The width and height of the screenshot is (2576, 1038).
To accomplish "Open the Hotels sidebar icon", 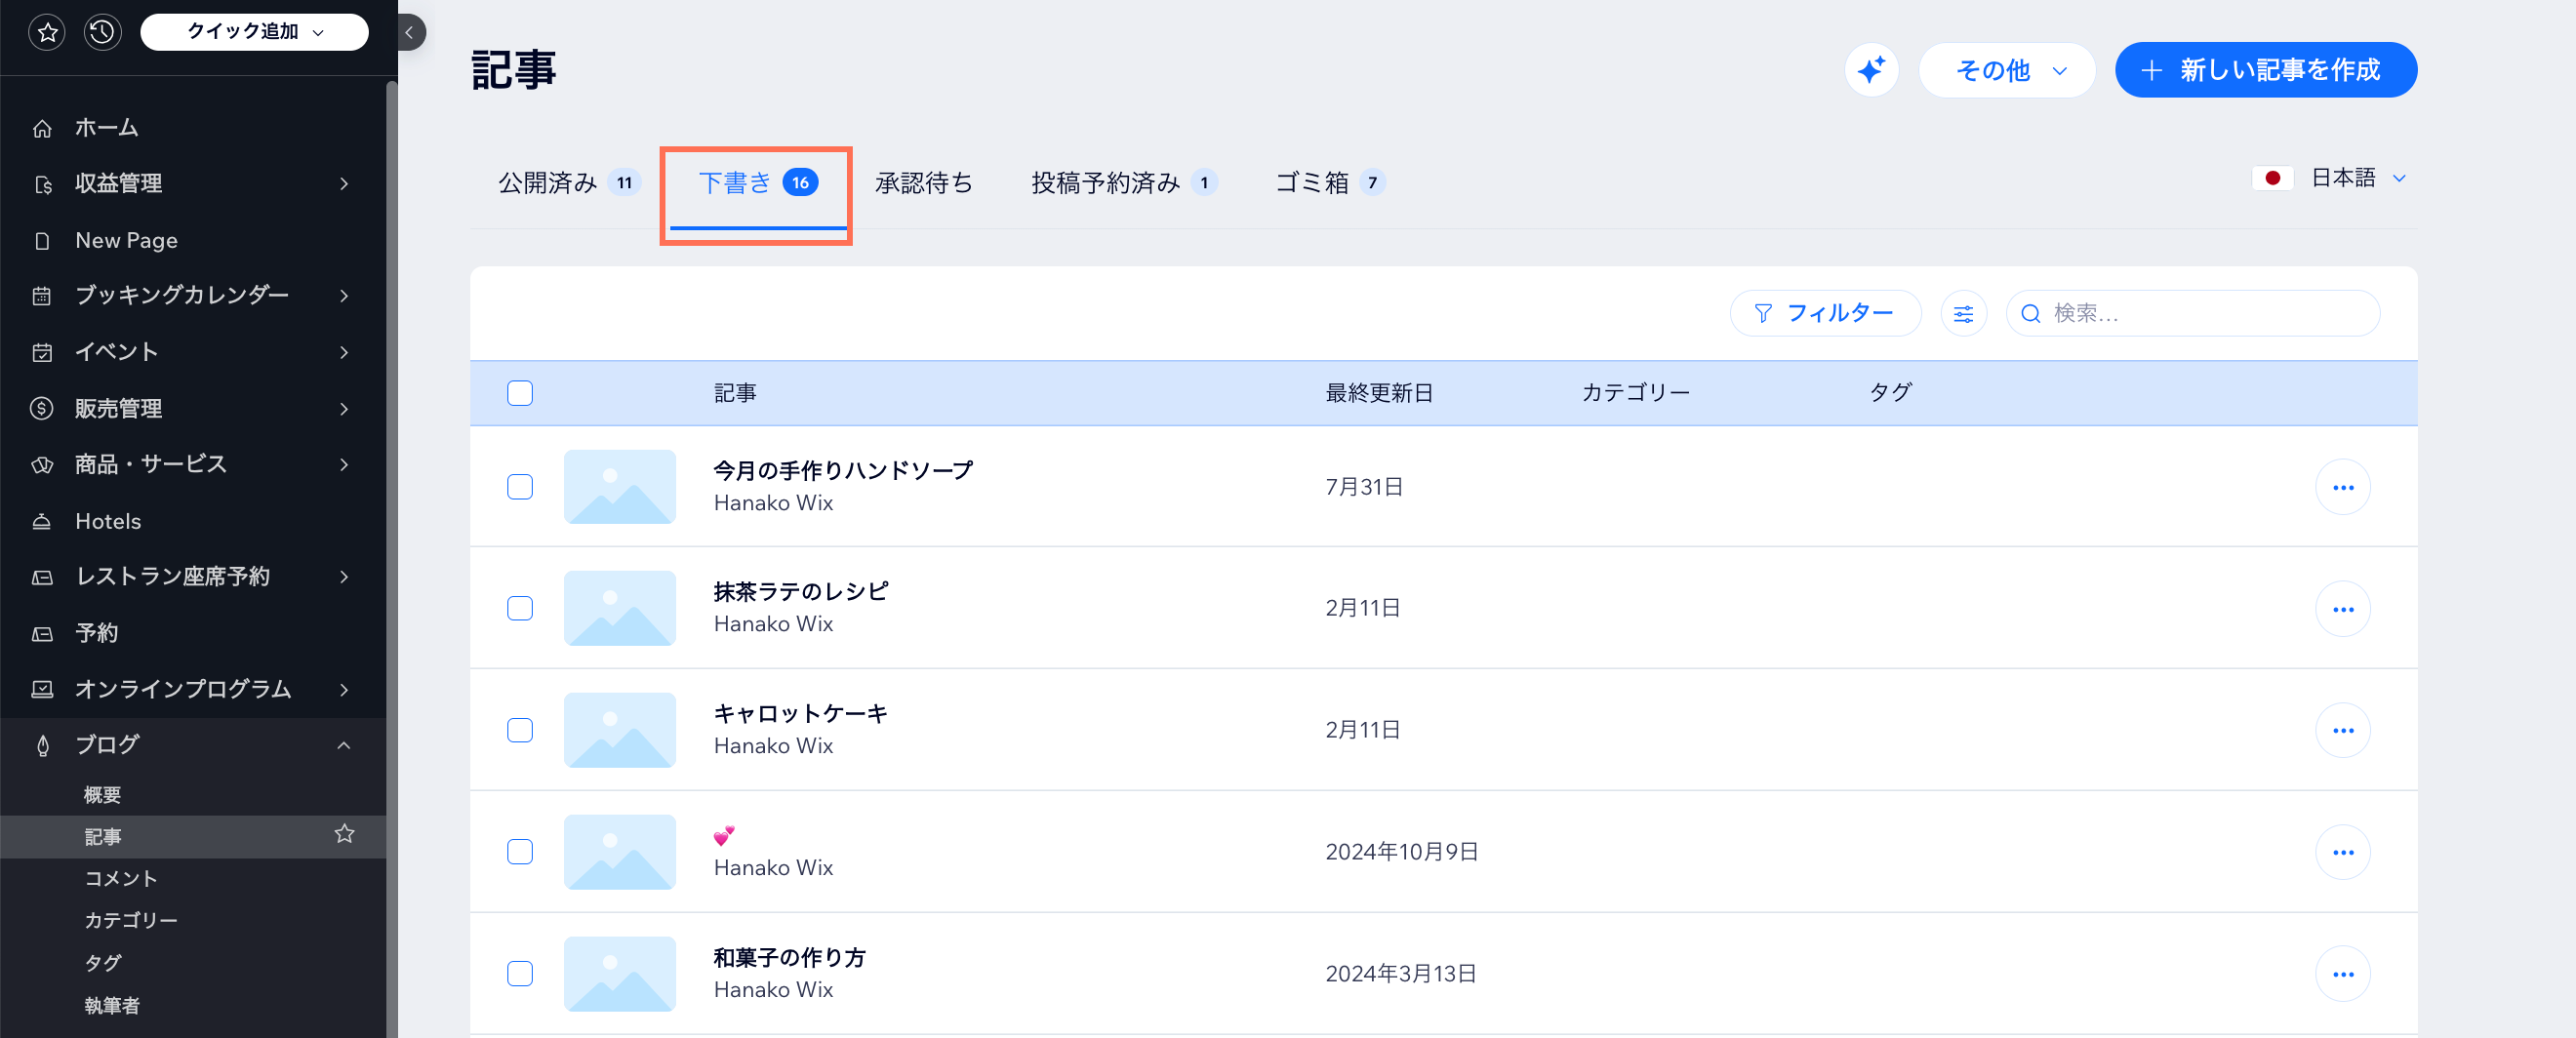I will (x=43, y=520).
